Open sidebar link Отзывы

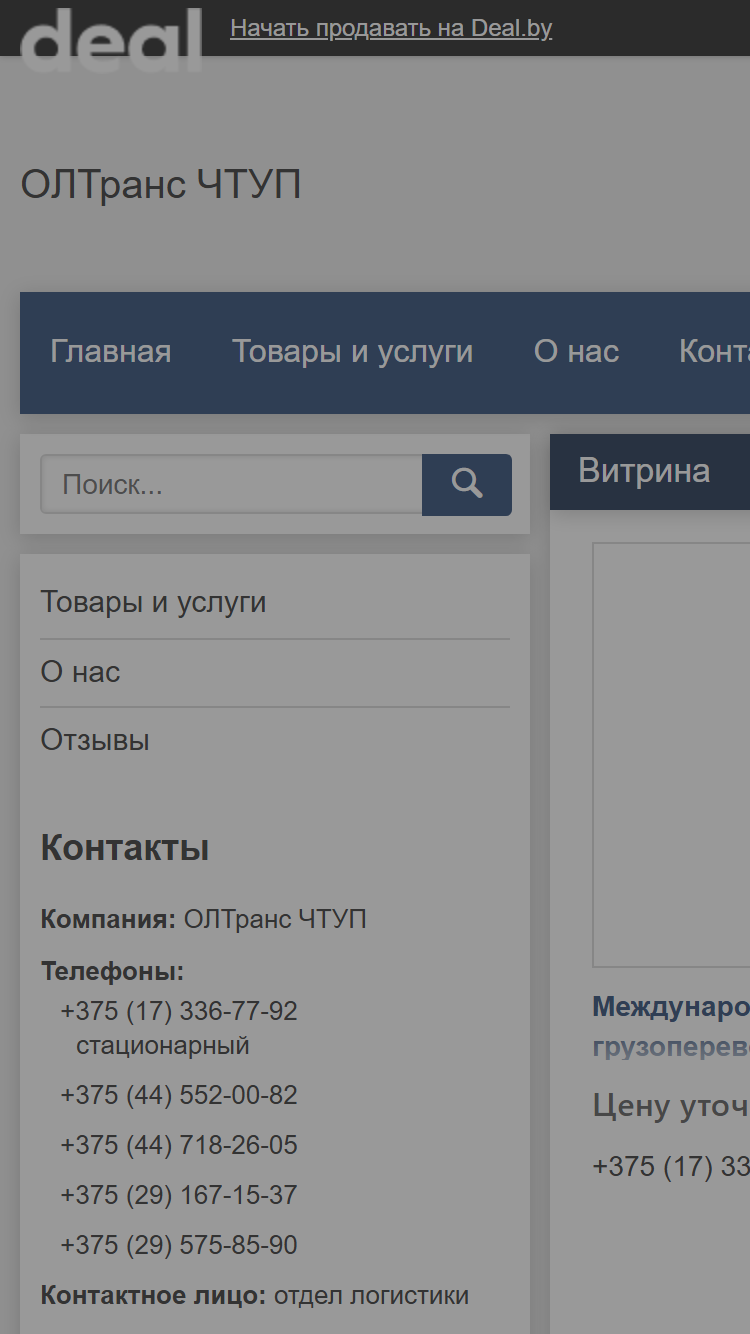[x=95, y=740]
